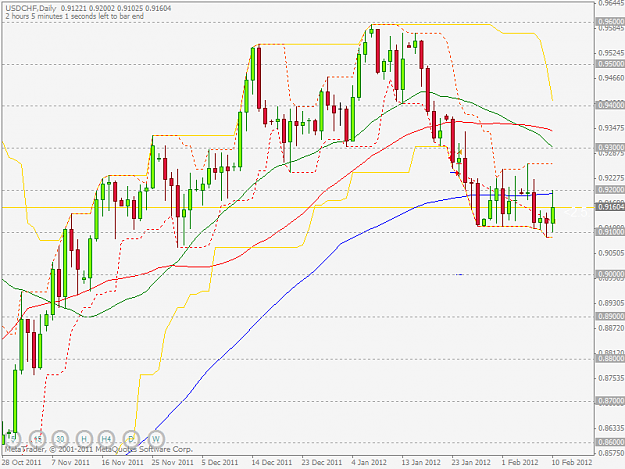Click the 13 Jan 2012 date label
This screenshot has height=469, width=625.
pyautogui.click(x=421, y=462)
